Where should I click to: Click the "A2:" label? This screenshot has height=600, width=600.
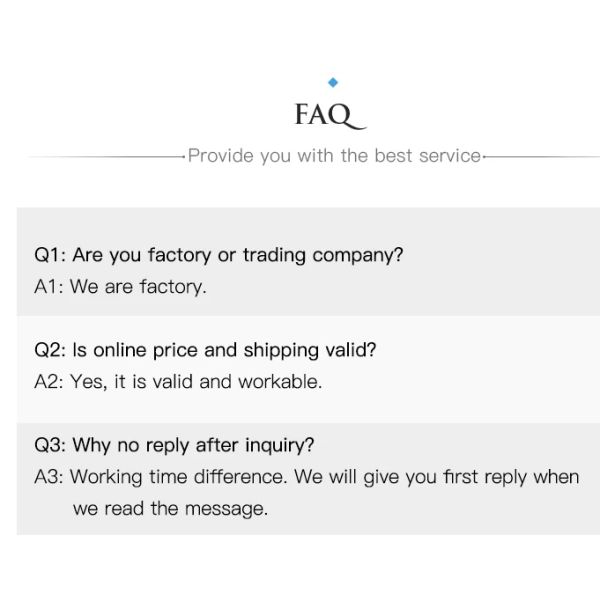(x=49, y=382)
